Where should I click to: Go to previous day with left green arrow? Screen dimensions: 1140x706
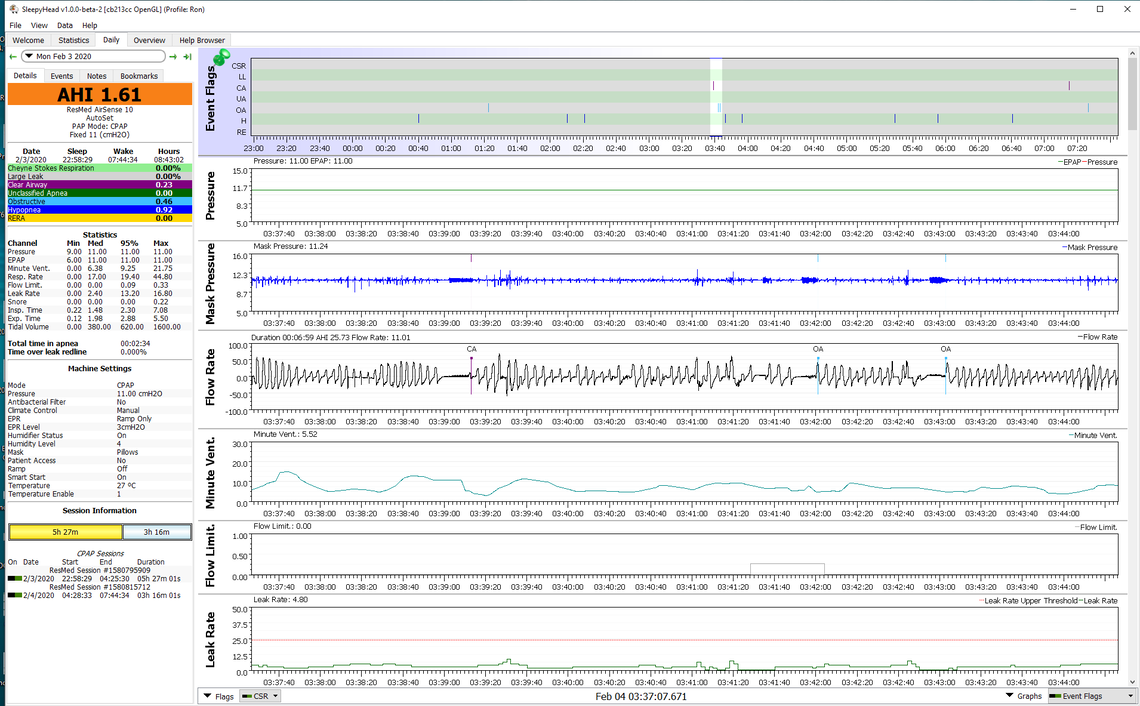point(12,56)
